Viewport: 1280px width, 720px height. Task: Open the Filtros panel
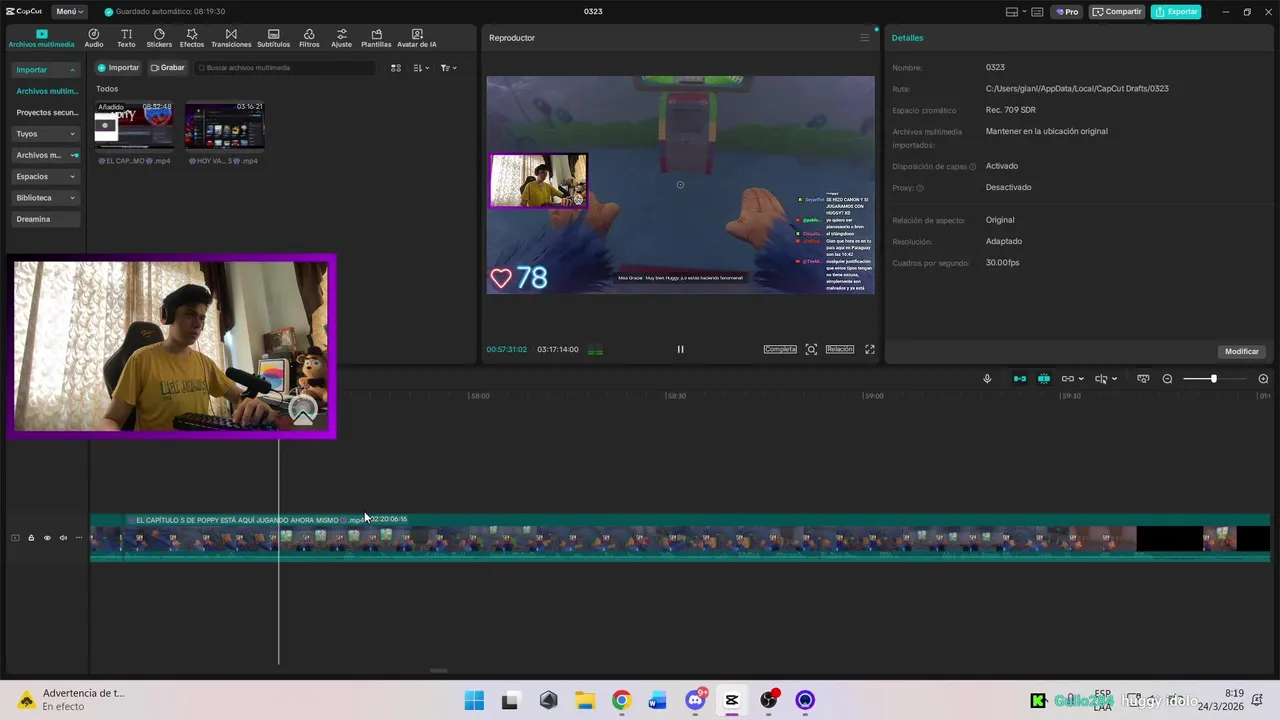(x=309, y=38)
